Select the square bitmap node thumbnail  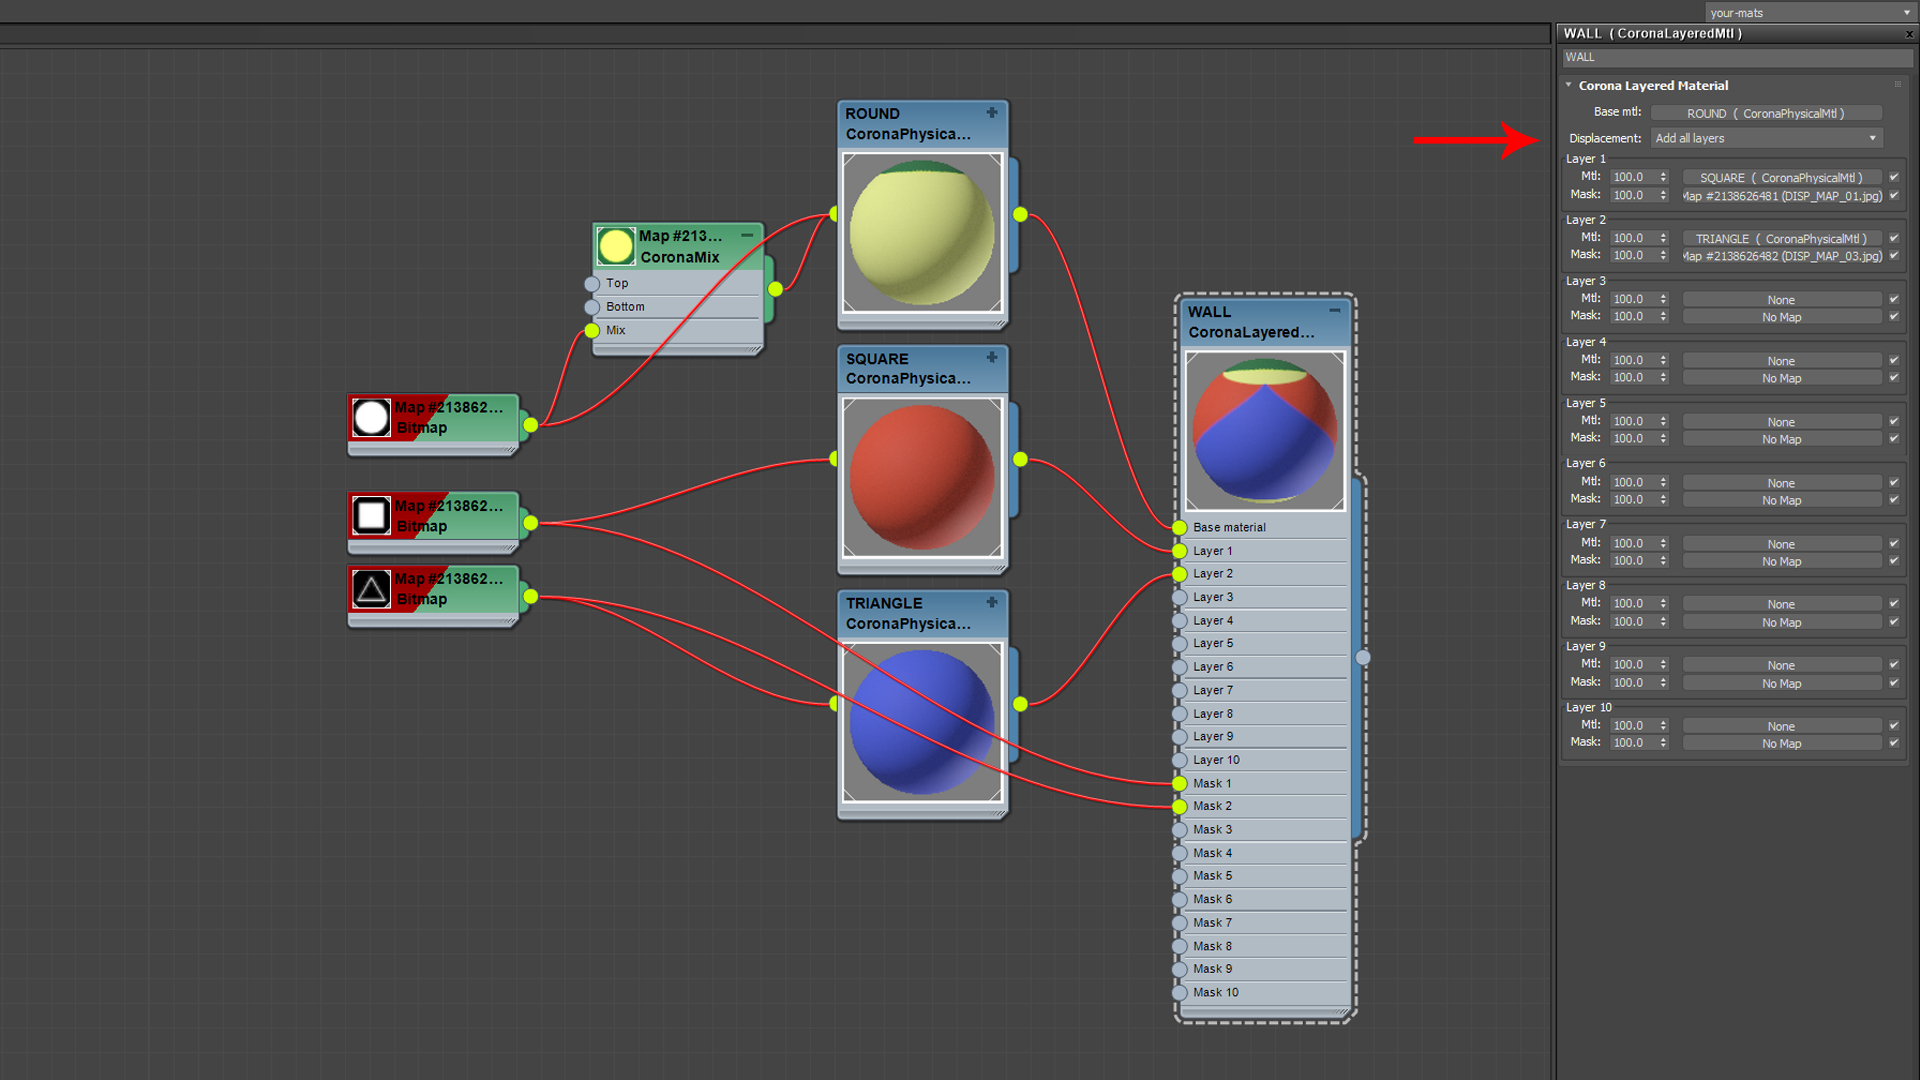[371, 516]
